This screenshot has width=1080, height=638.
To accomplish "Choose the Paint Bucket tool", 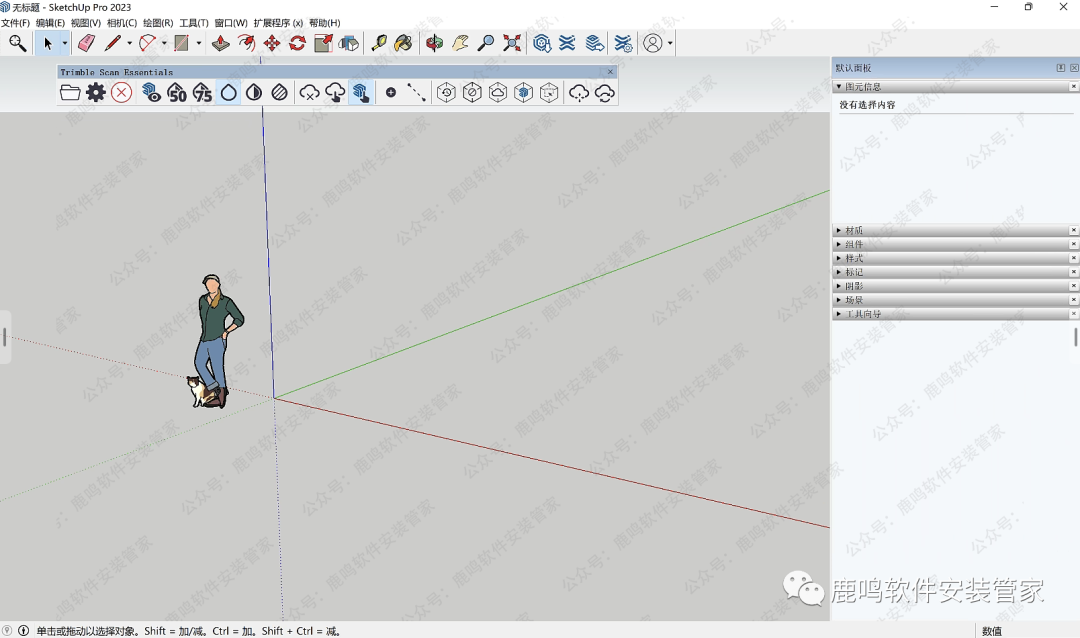I will 404,43.
